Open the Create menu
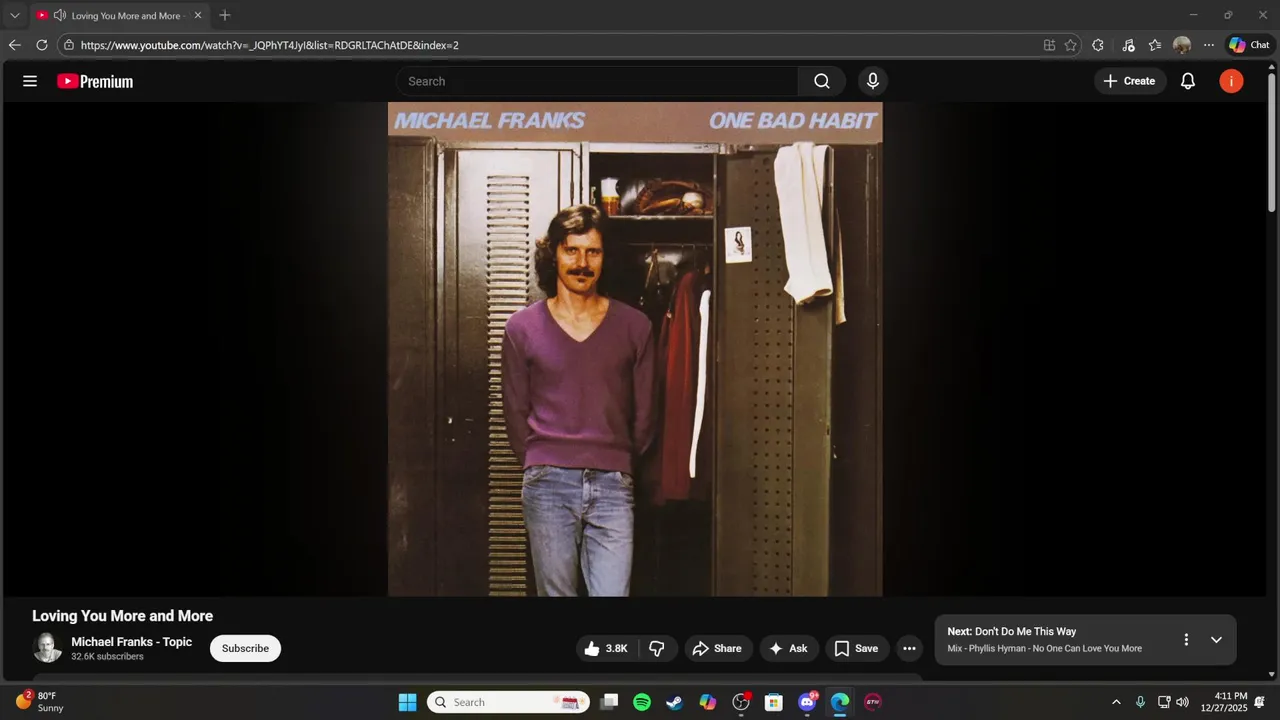The width and height of the screenshot is (1280, 720). coord(1130,81)
